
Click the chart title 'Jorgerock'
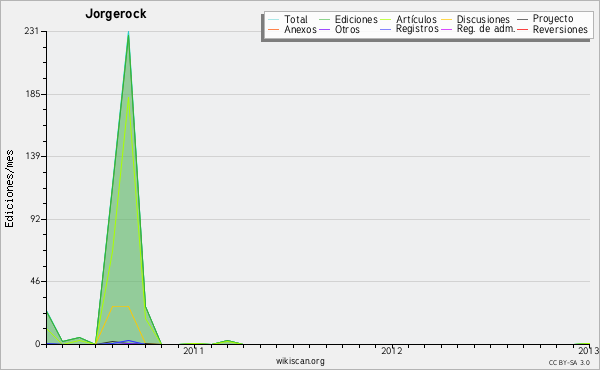pos(116,14)
